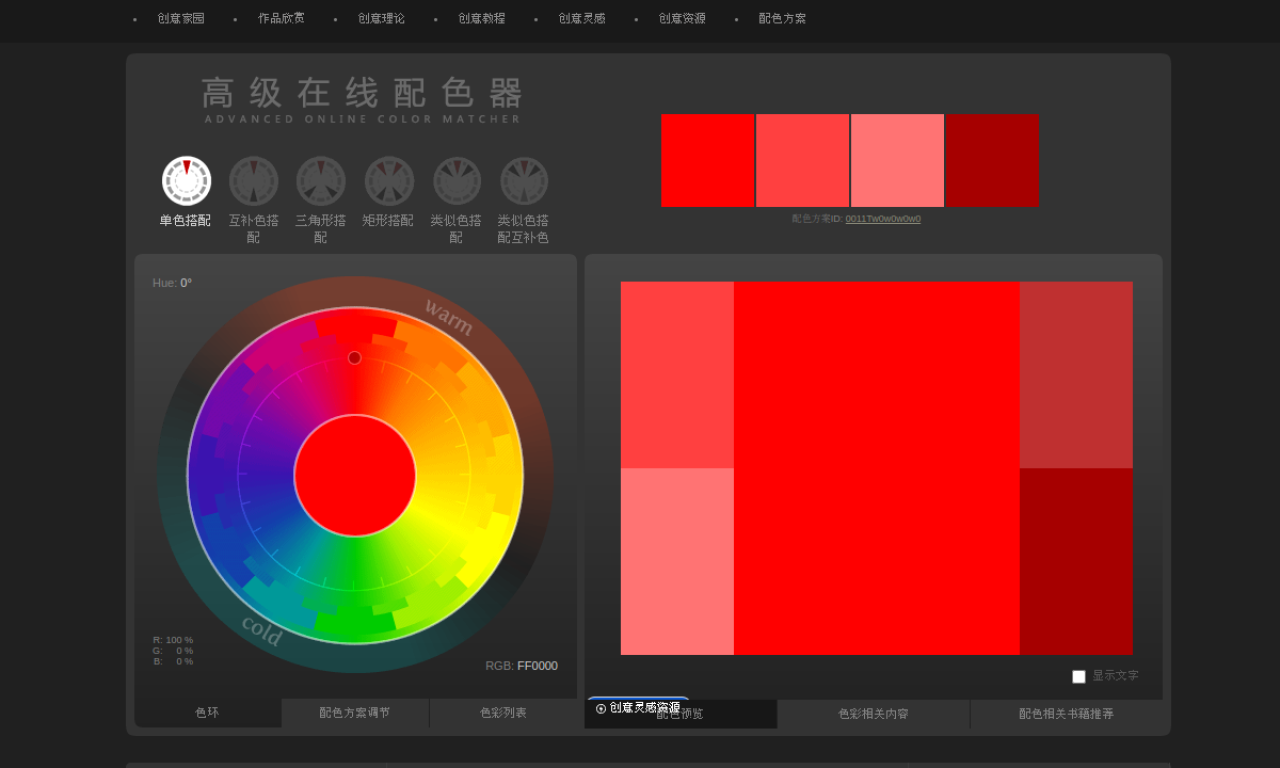Go to 配色方案 in top navigation
Image resolution: width=1280 pixels, height=768 pixels.
(x=782, y=18)
